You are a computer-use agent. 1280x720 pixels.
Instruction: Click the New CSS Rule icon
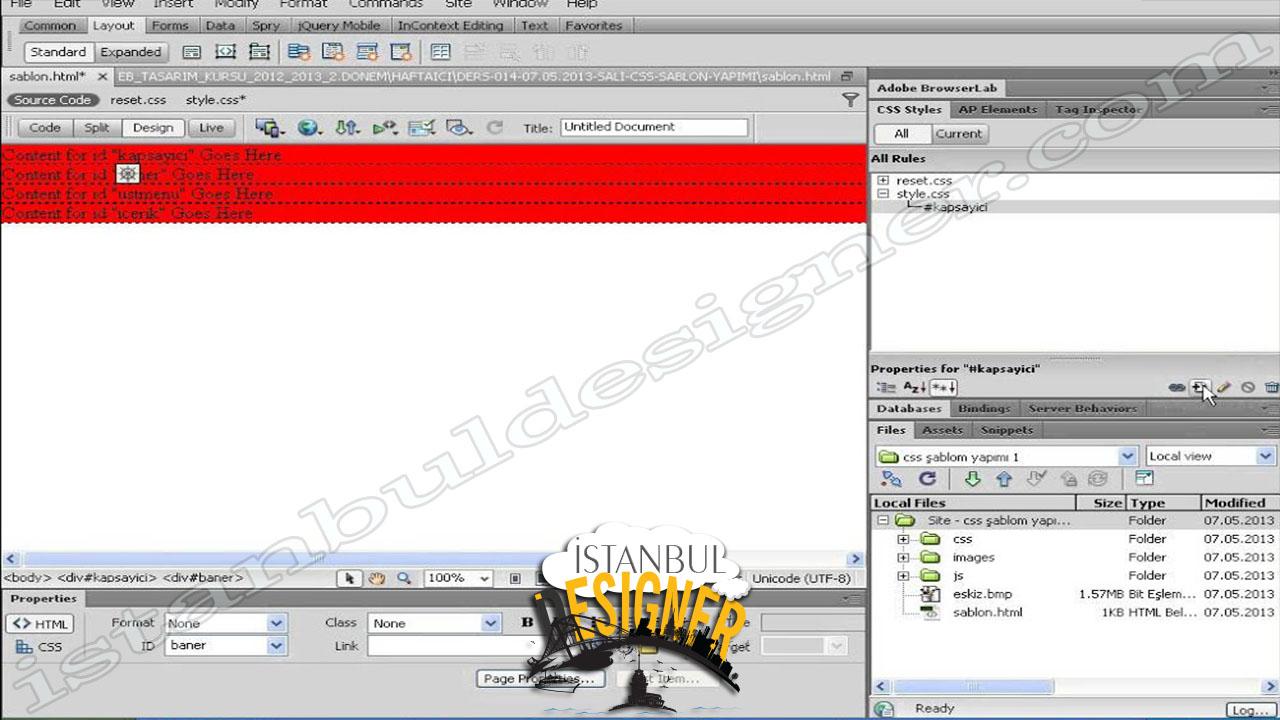pyautogui.click(x=1200, y=387)
